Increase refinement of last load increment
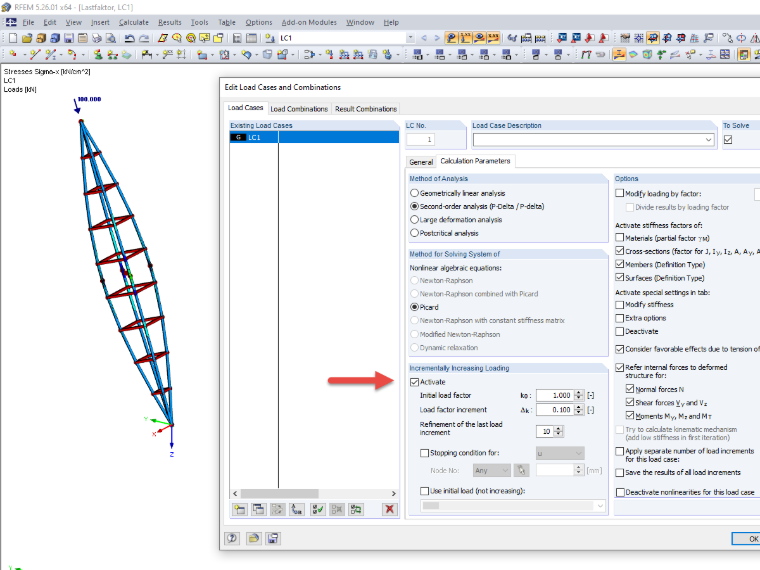Screen dimensions: 760x570 tap(559, 428)
